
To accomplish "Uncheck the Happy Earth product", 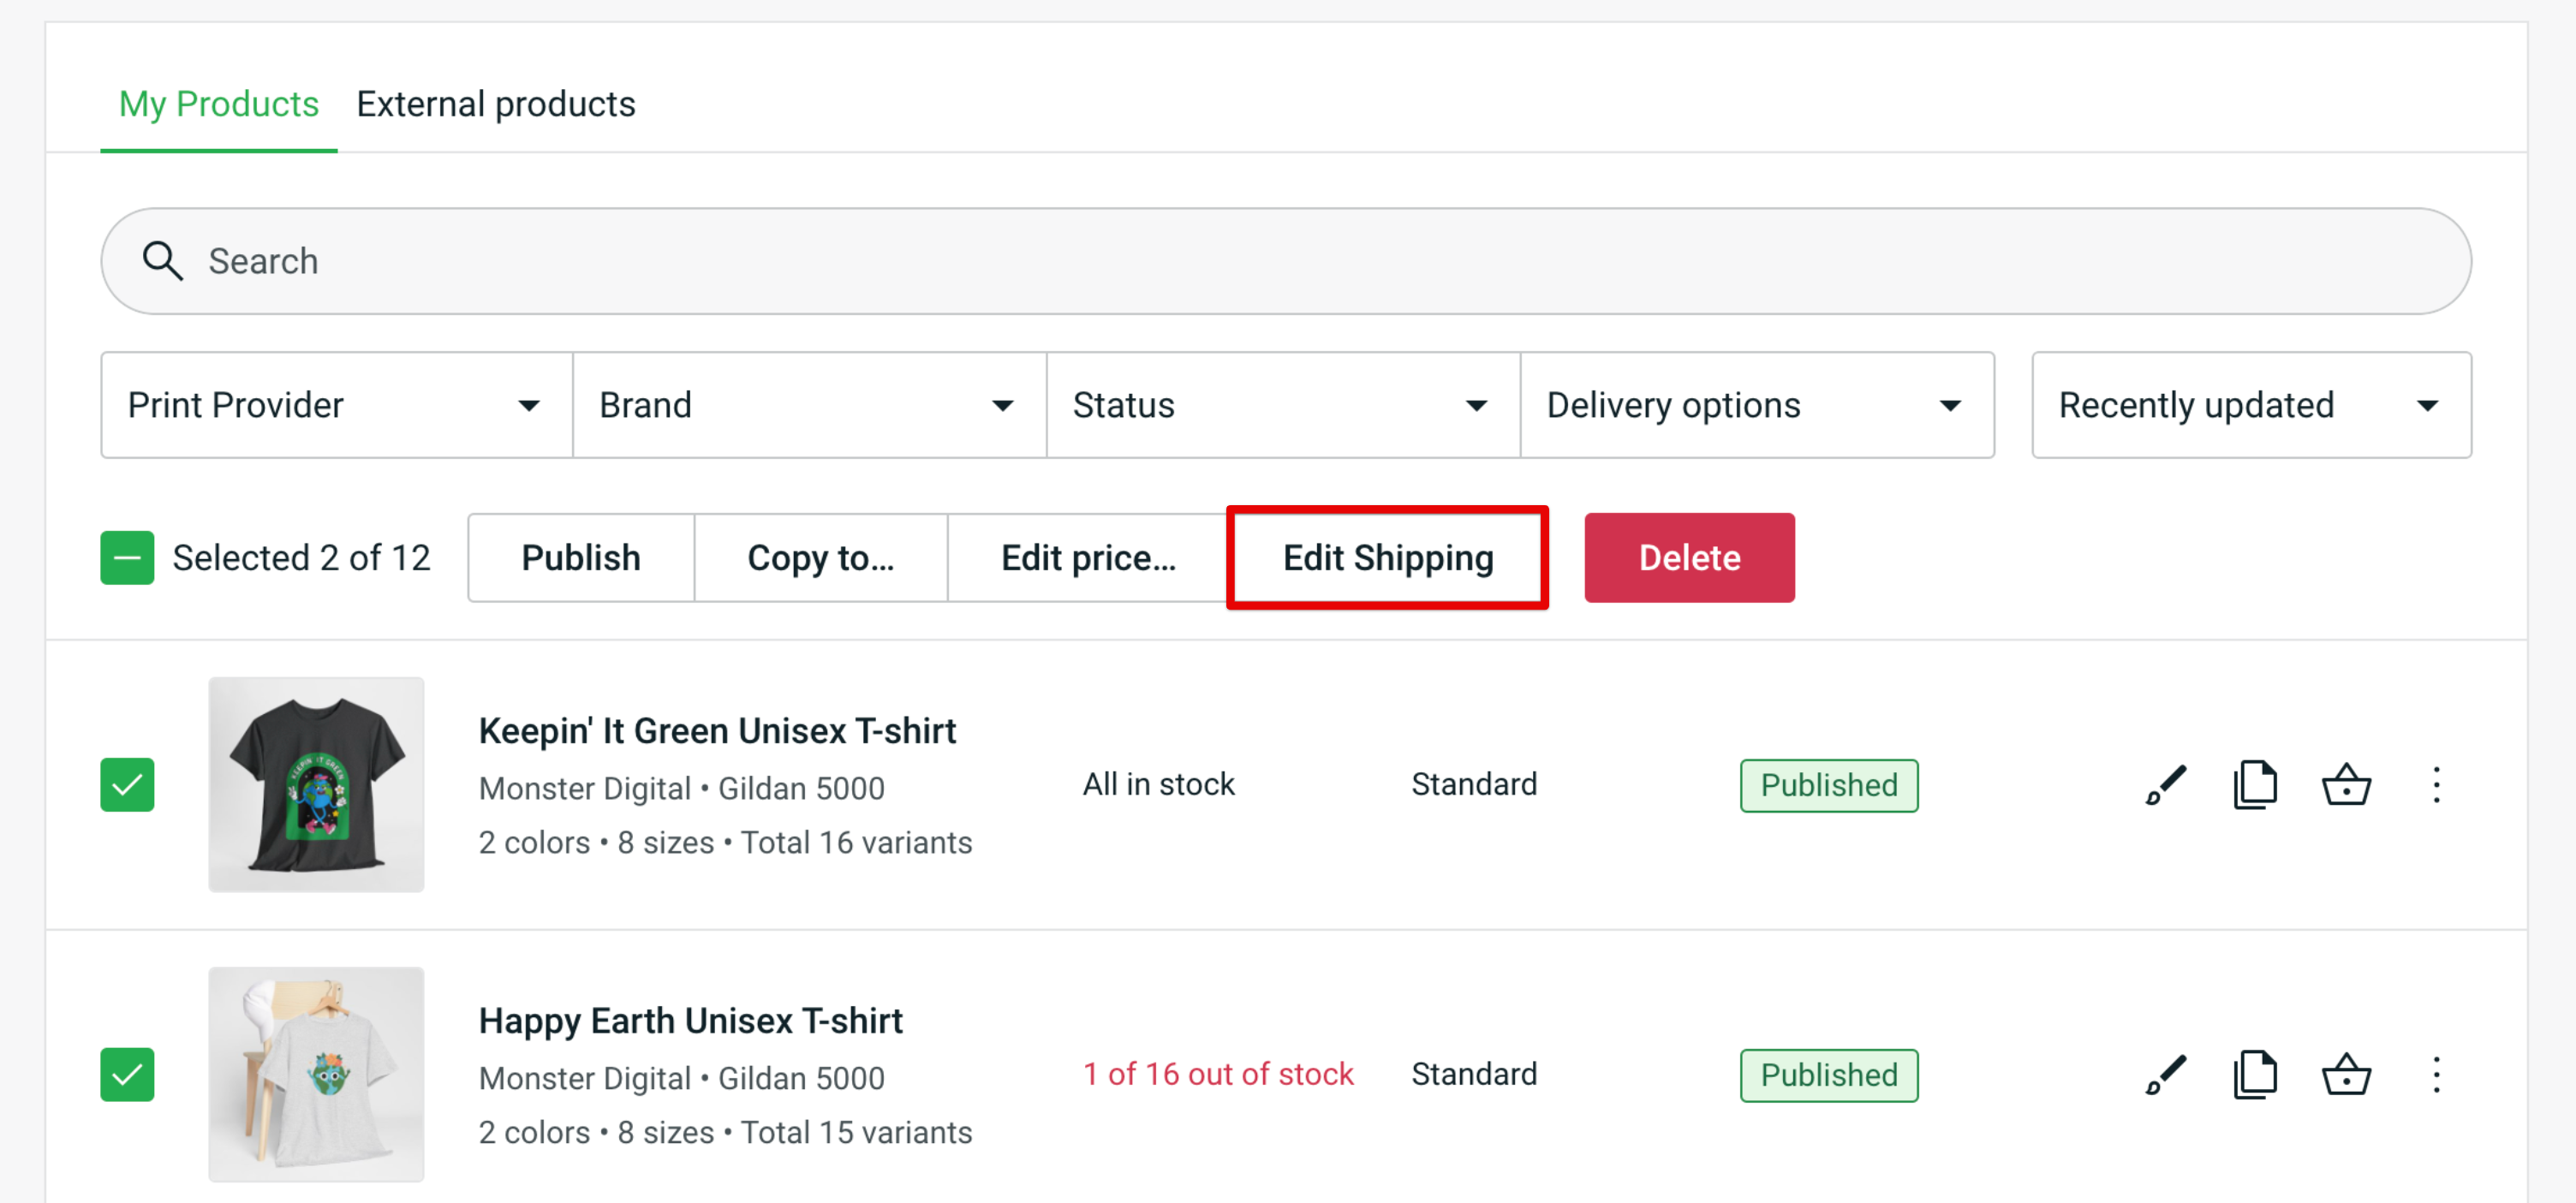I will coord(127,1074).
